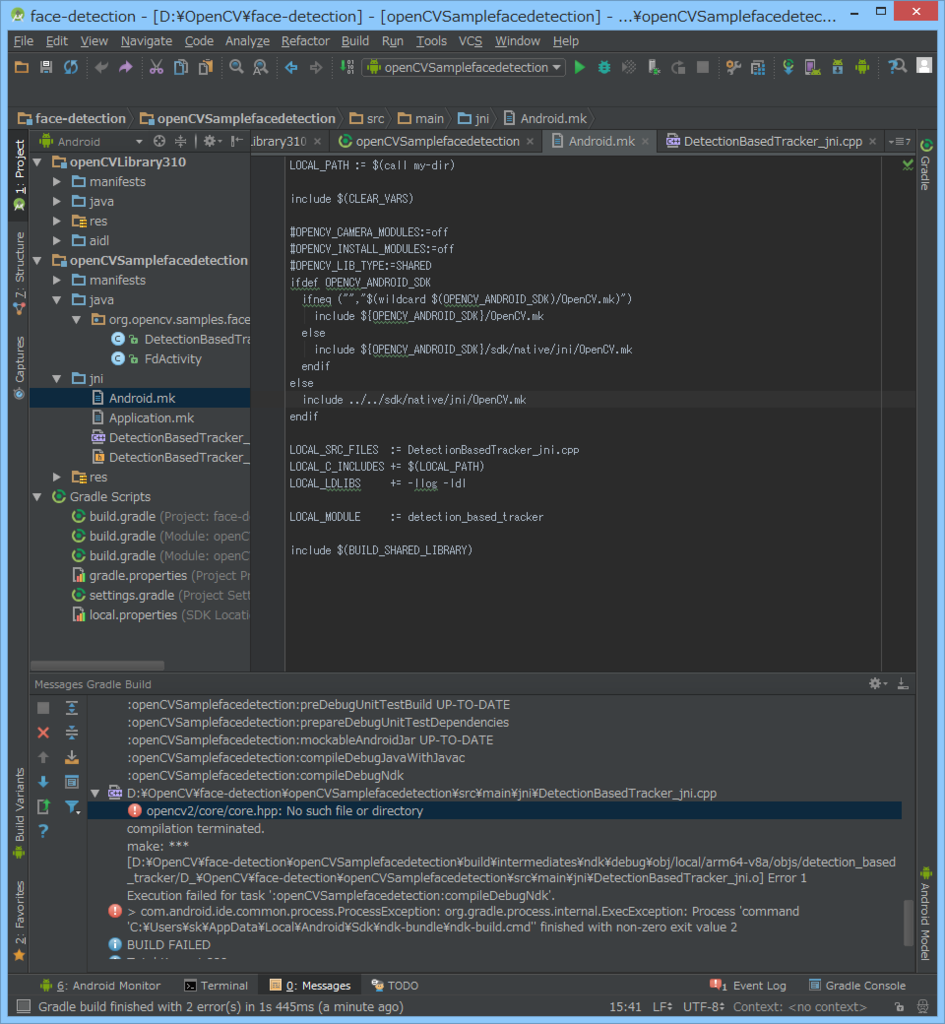Open the AVD Manager icon
945x1024 pixels.
point(812,67)
